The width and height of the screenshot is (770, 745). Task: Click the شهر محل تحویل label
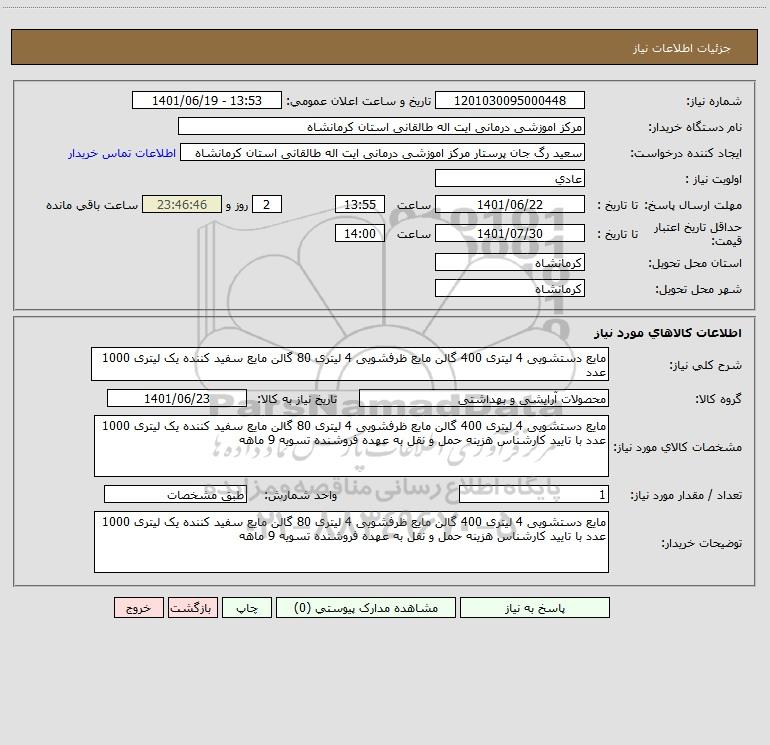coord(698,289)
